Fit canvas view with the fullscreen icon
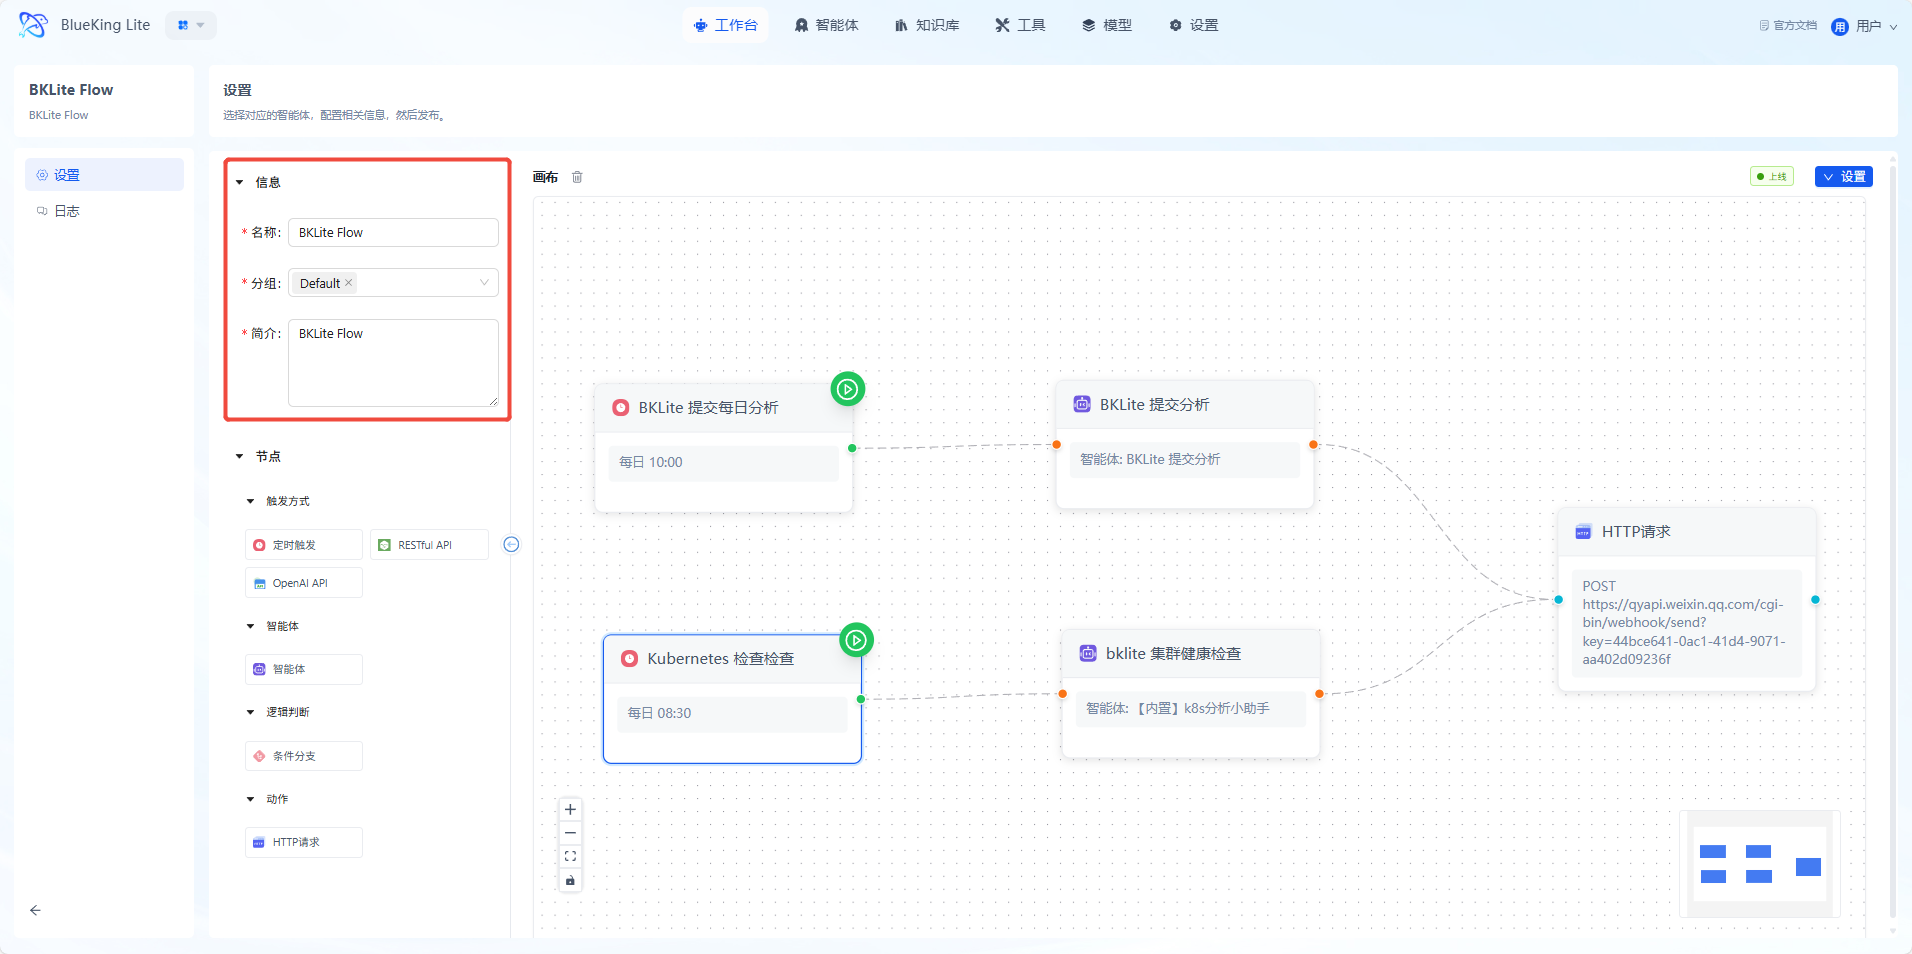This screenshot has width=1912, height=954. 570,857
